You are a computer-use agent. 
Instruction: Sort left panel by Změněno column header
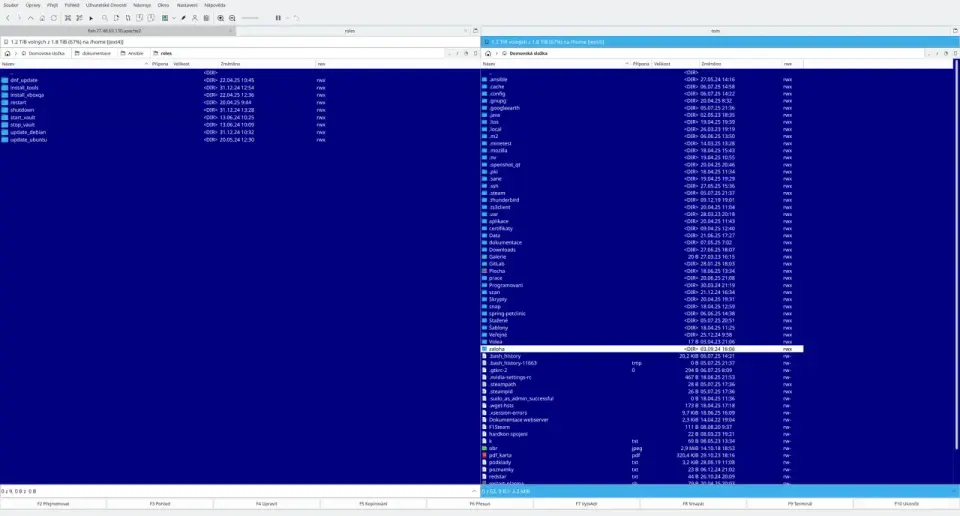coord(266,64)
